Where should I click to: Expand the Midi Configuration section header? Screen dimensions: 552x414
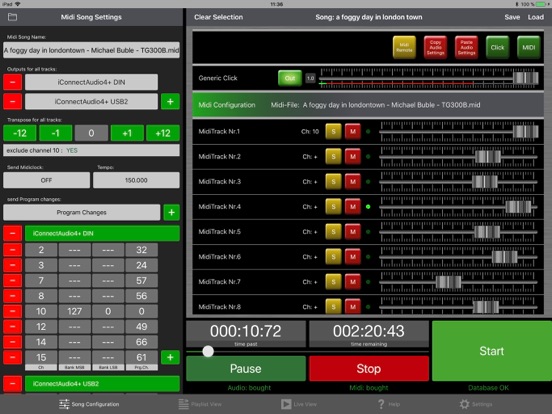pos(368,105)
